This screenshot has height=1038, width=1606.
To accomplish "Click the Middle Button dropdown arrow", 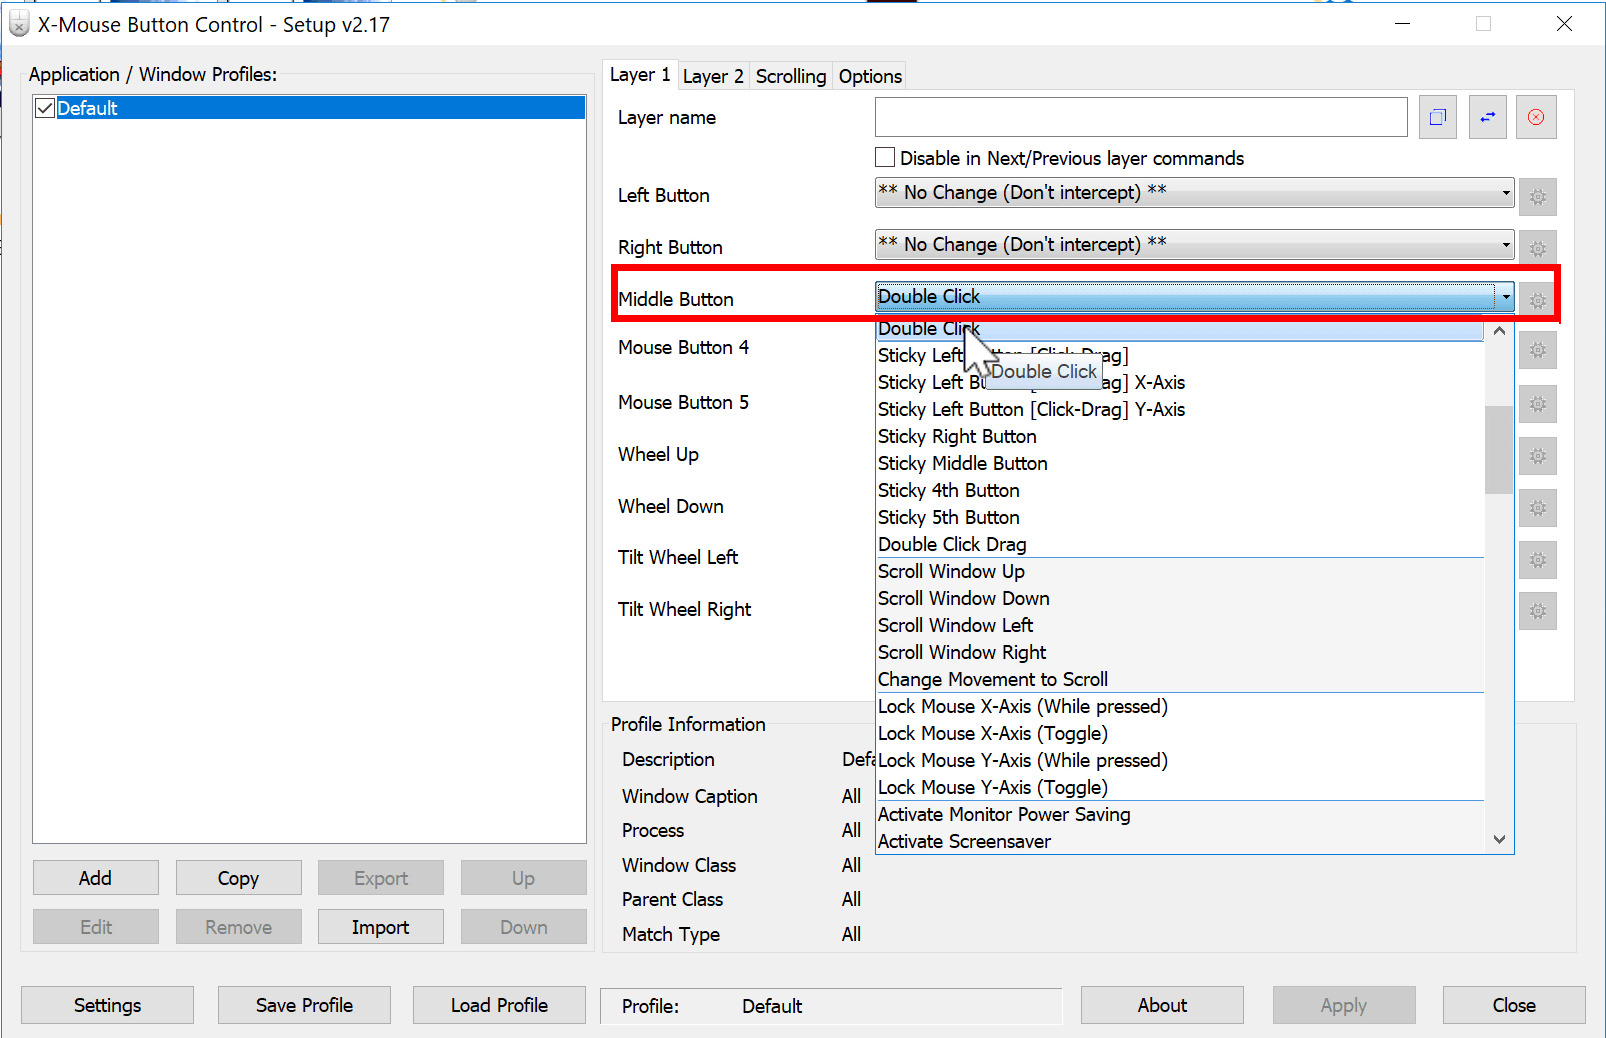I will click(x=1506, y=297).
